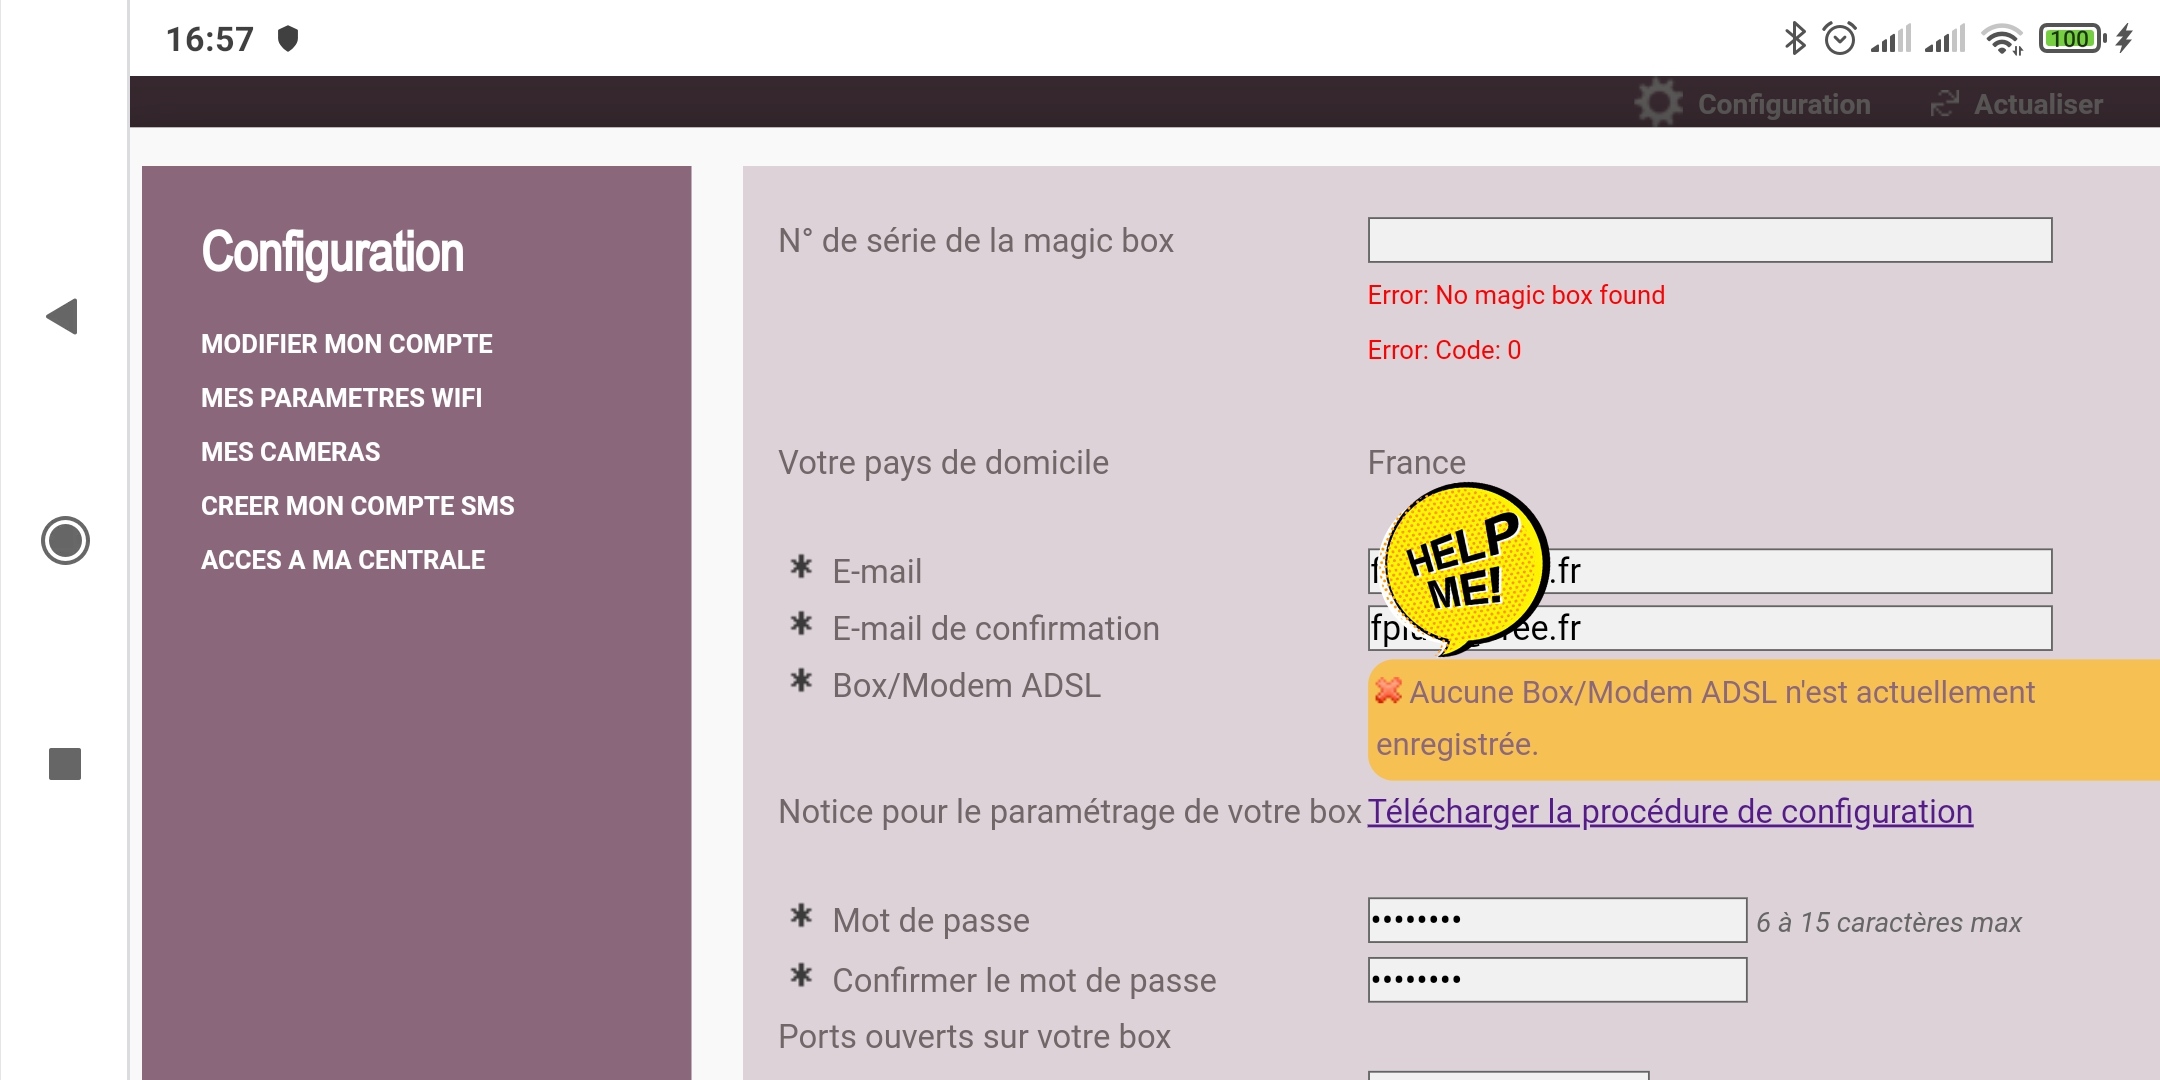Click the Mot de passe field
Image resolution: width=2160 pixels, height=1080 pixels.
pos(1556,920)
